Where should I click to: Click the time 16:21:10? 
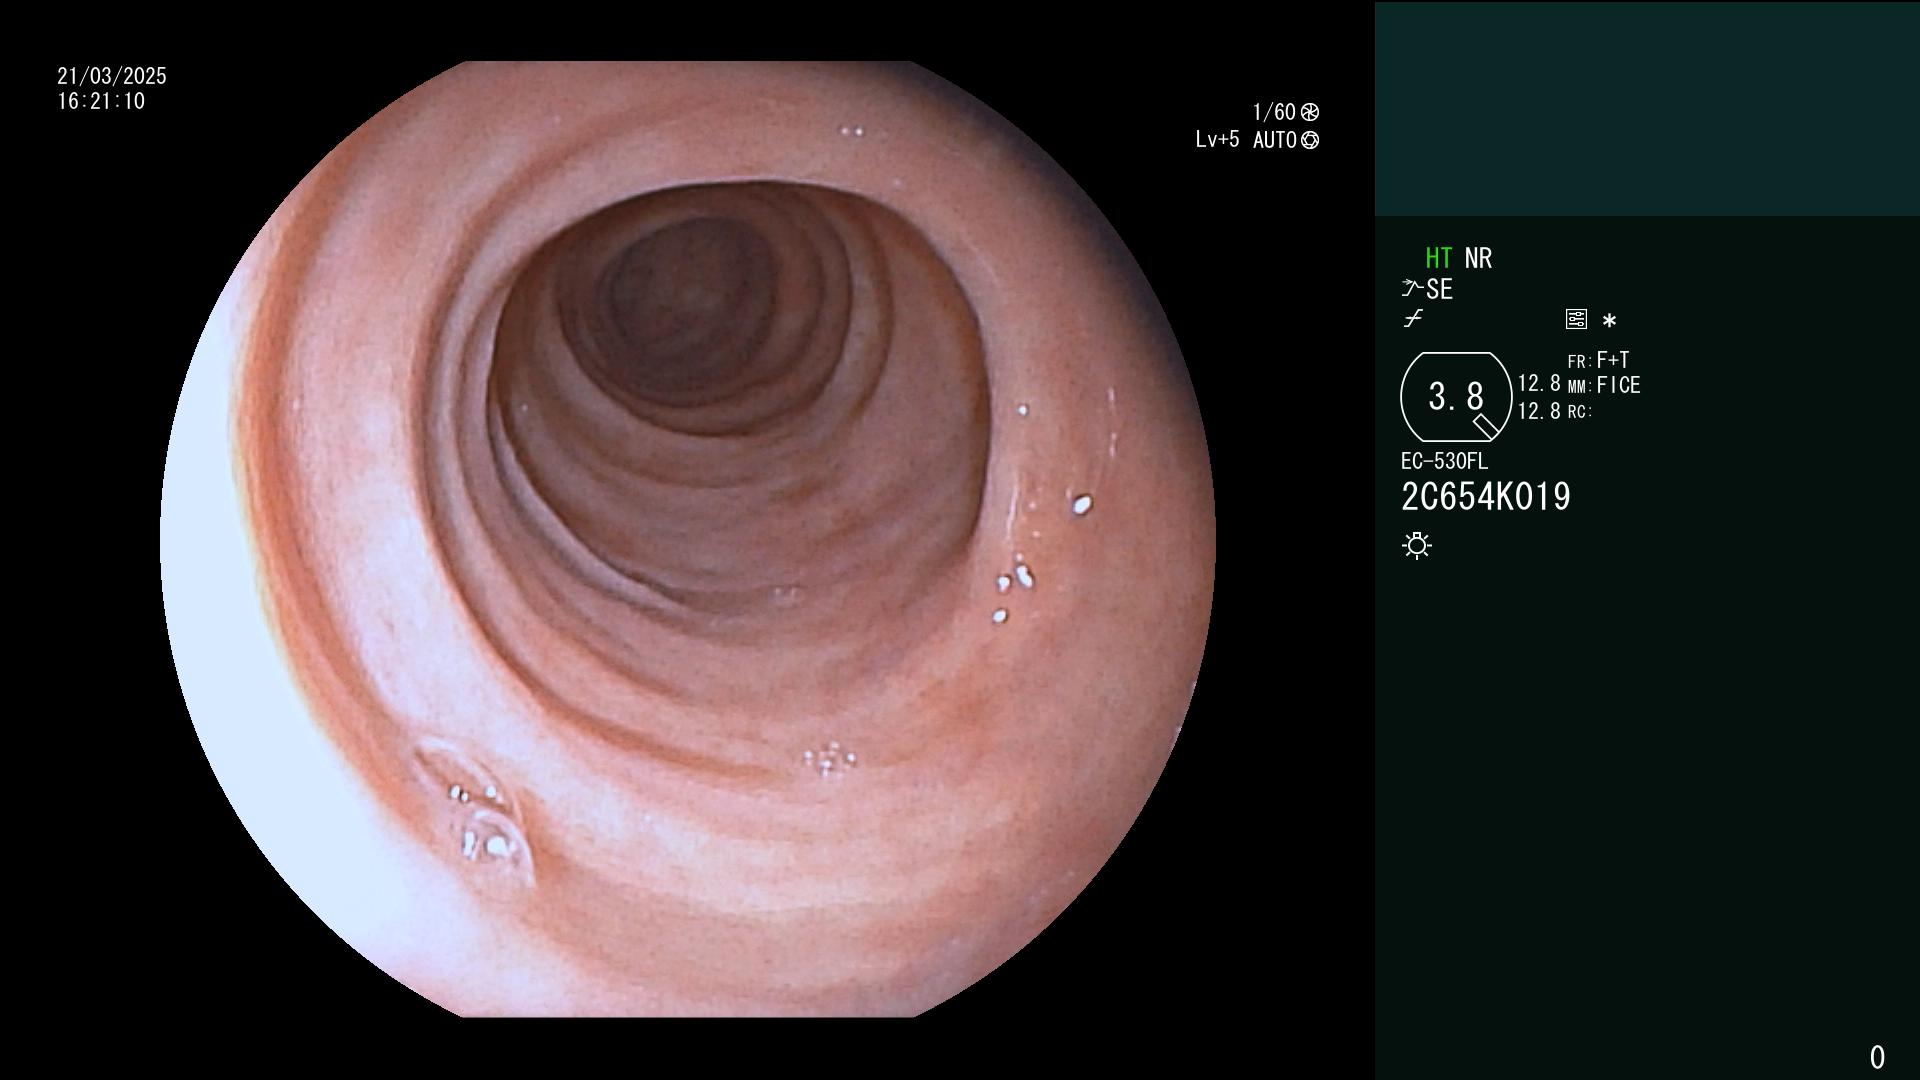101,101
